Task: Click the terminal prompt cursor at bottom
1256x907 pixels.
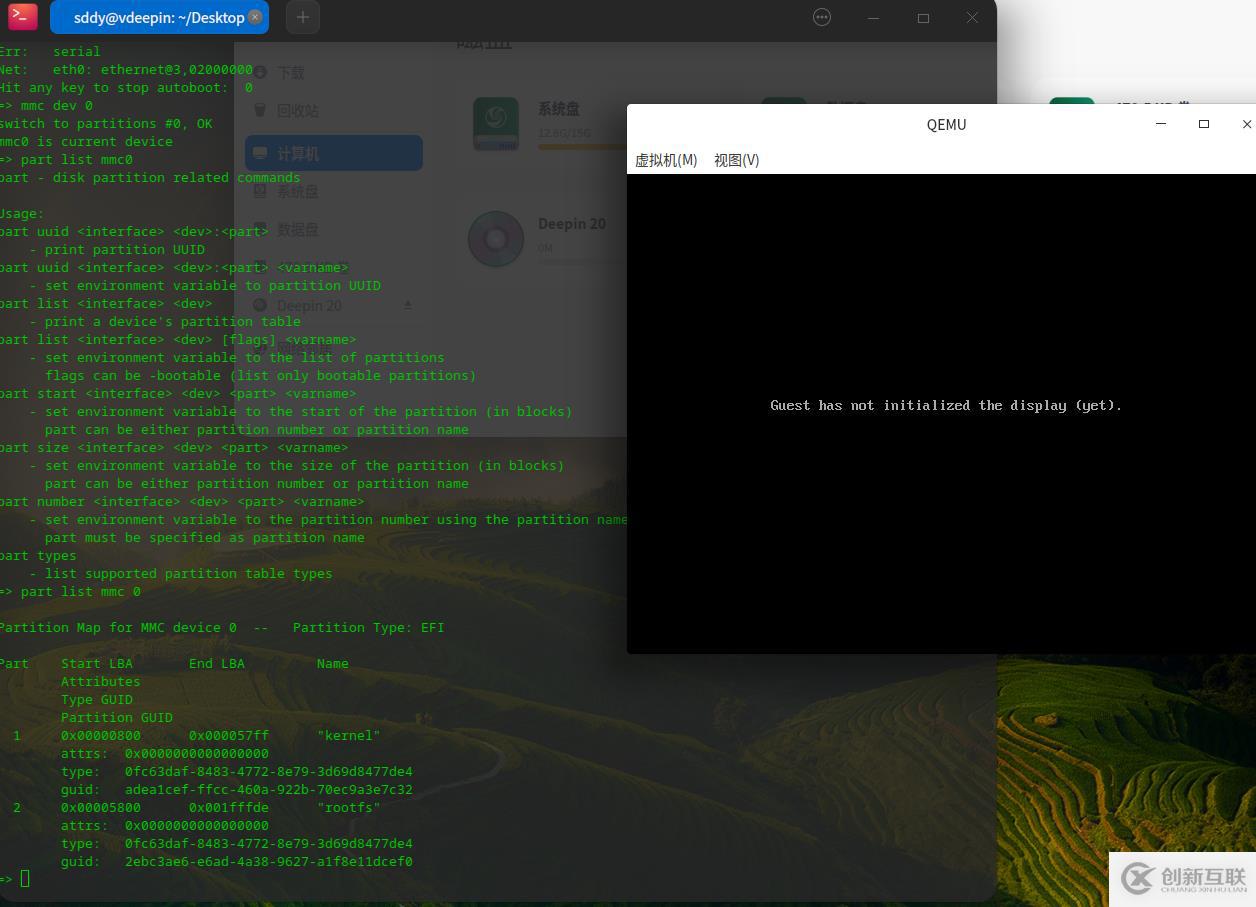Action: pos(25,878)
